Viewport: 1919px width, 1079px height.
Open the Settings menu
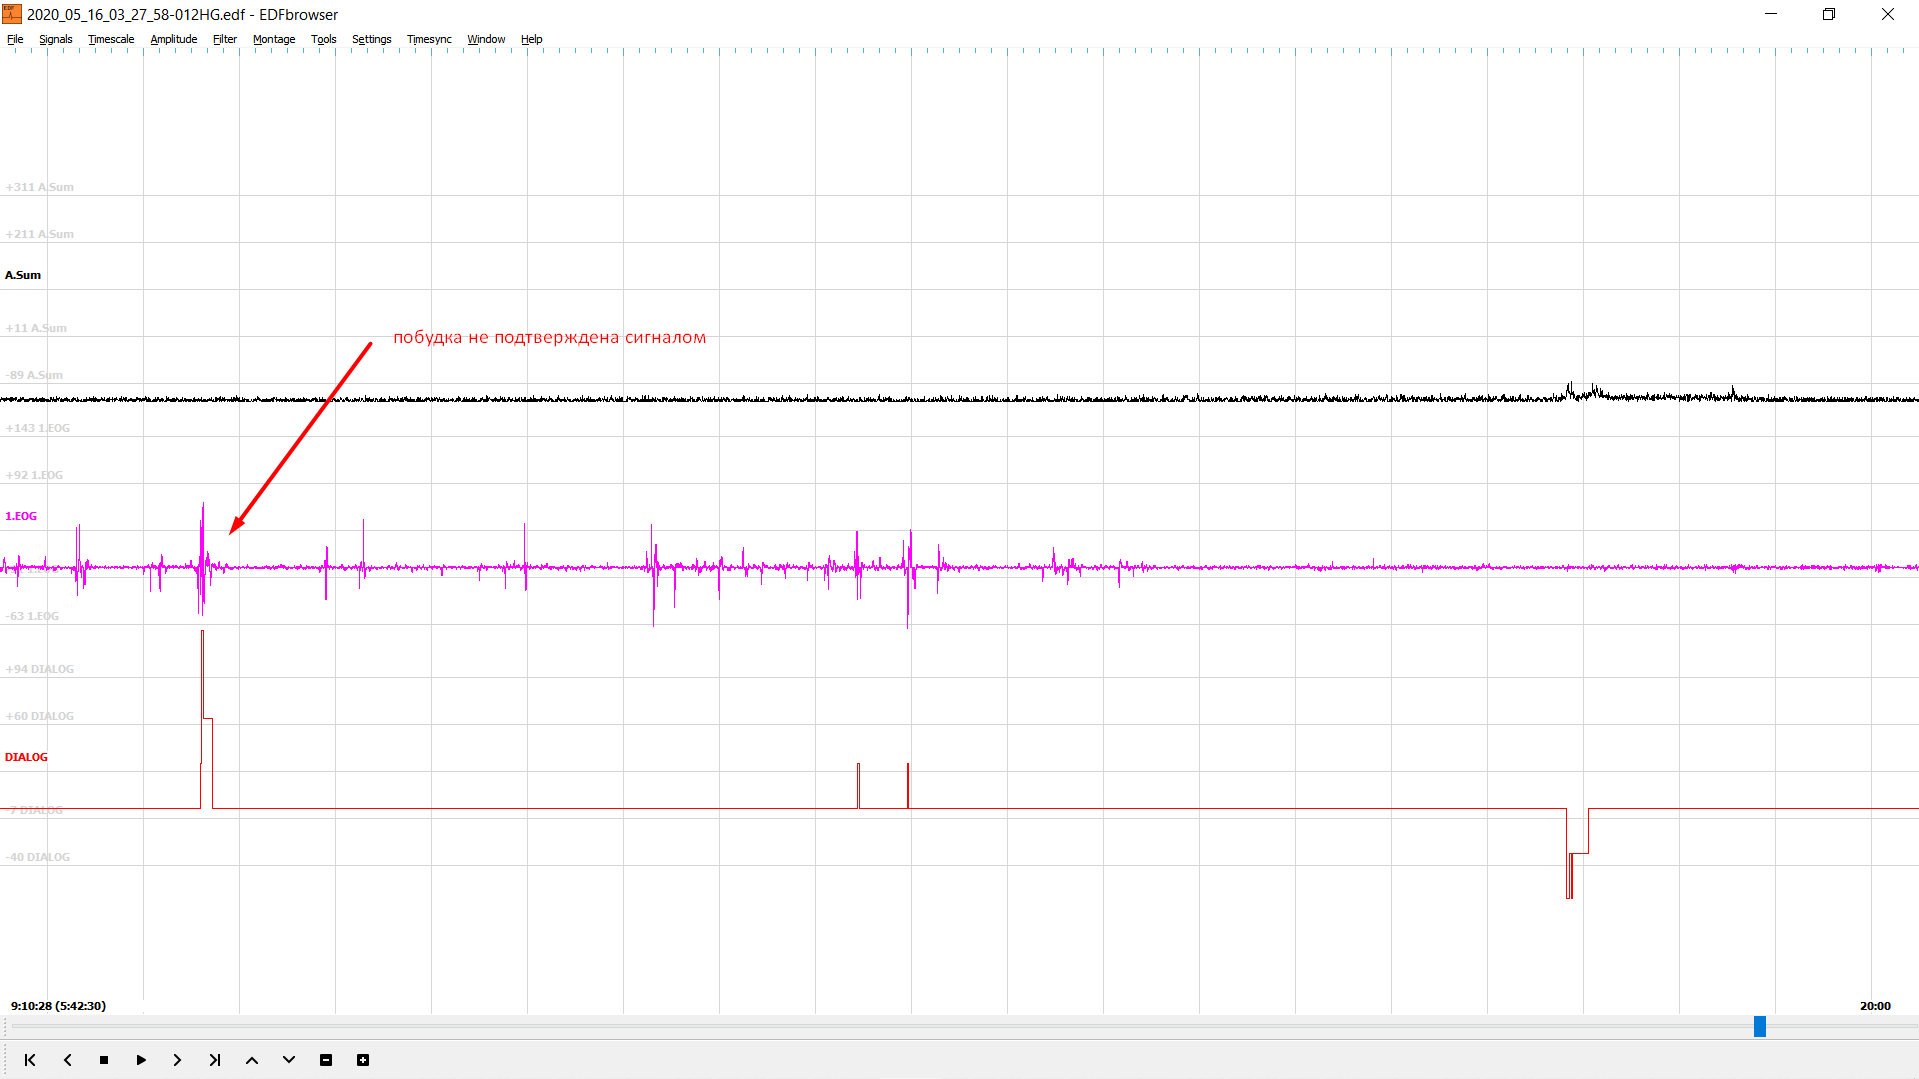[x=372, y=39]
